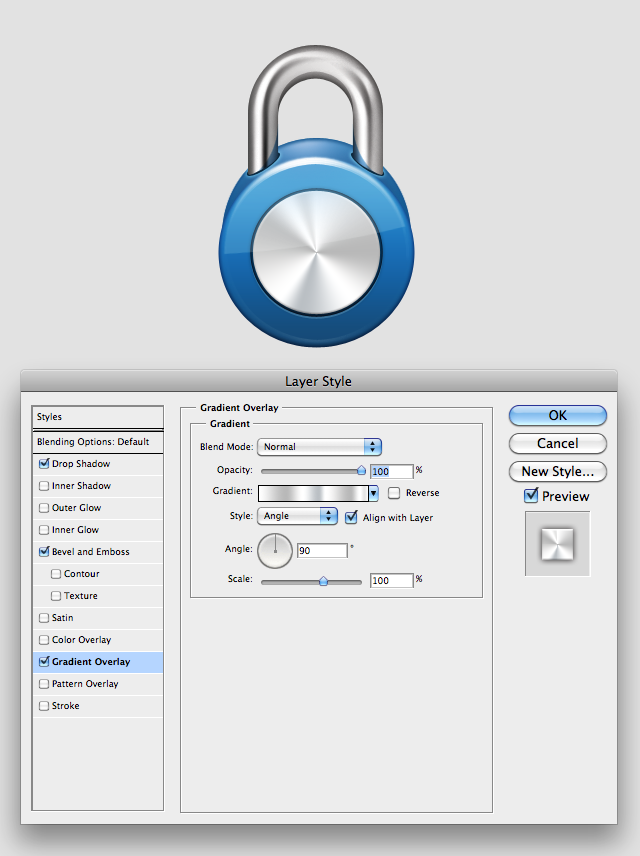
Task: Enable the Contour checkbox
Action: pos(56,574)
